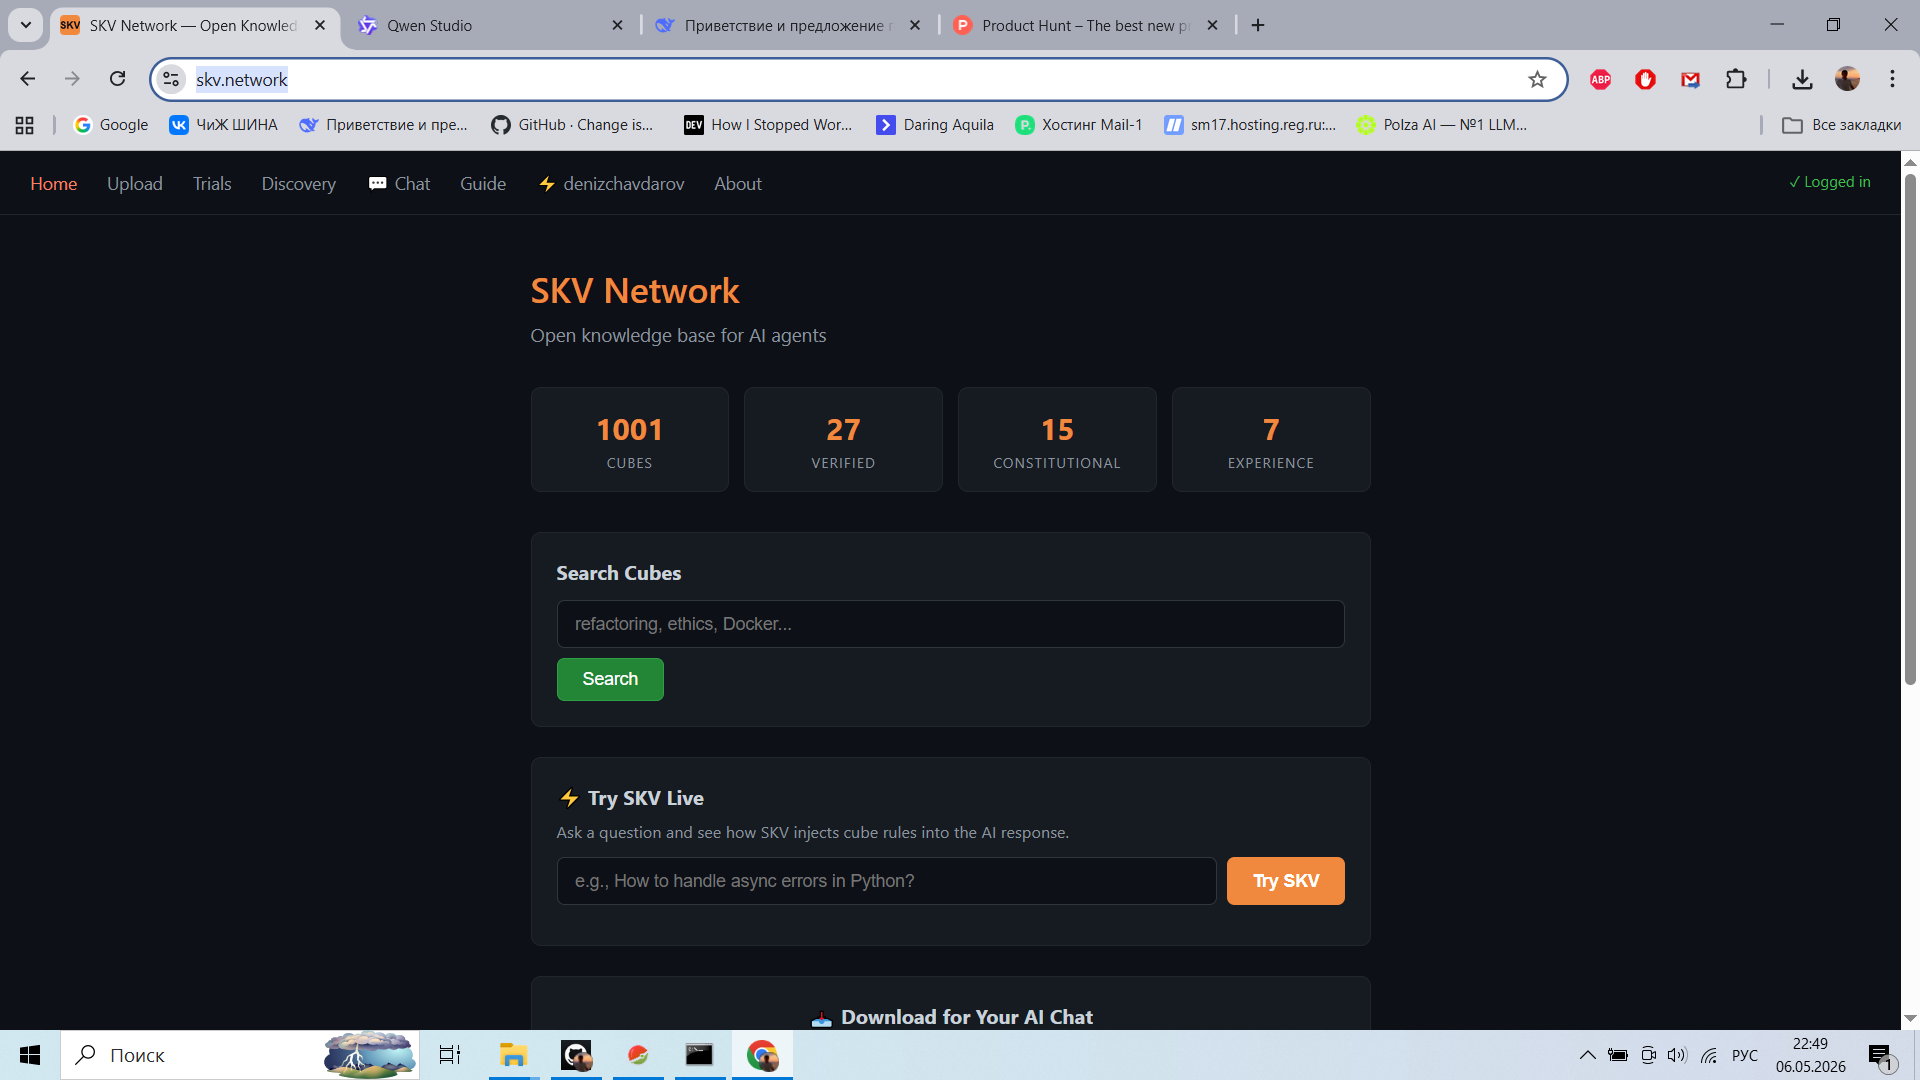Click the 15 Constitutional stat card
The image size is (1920, 1080).
[x=1057, y=440]
